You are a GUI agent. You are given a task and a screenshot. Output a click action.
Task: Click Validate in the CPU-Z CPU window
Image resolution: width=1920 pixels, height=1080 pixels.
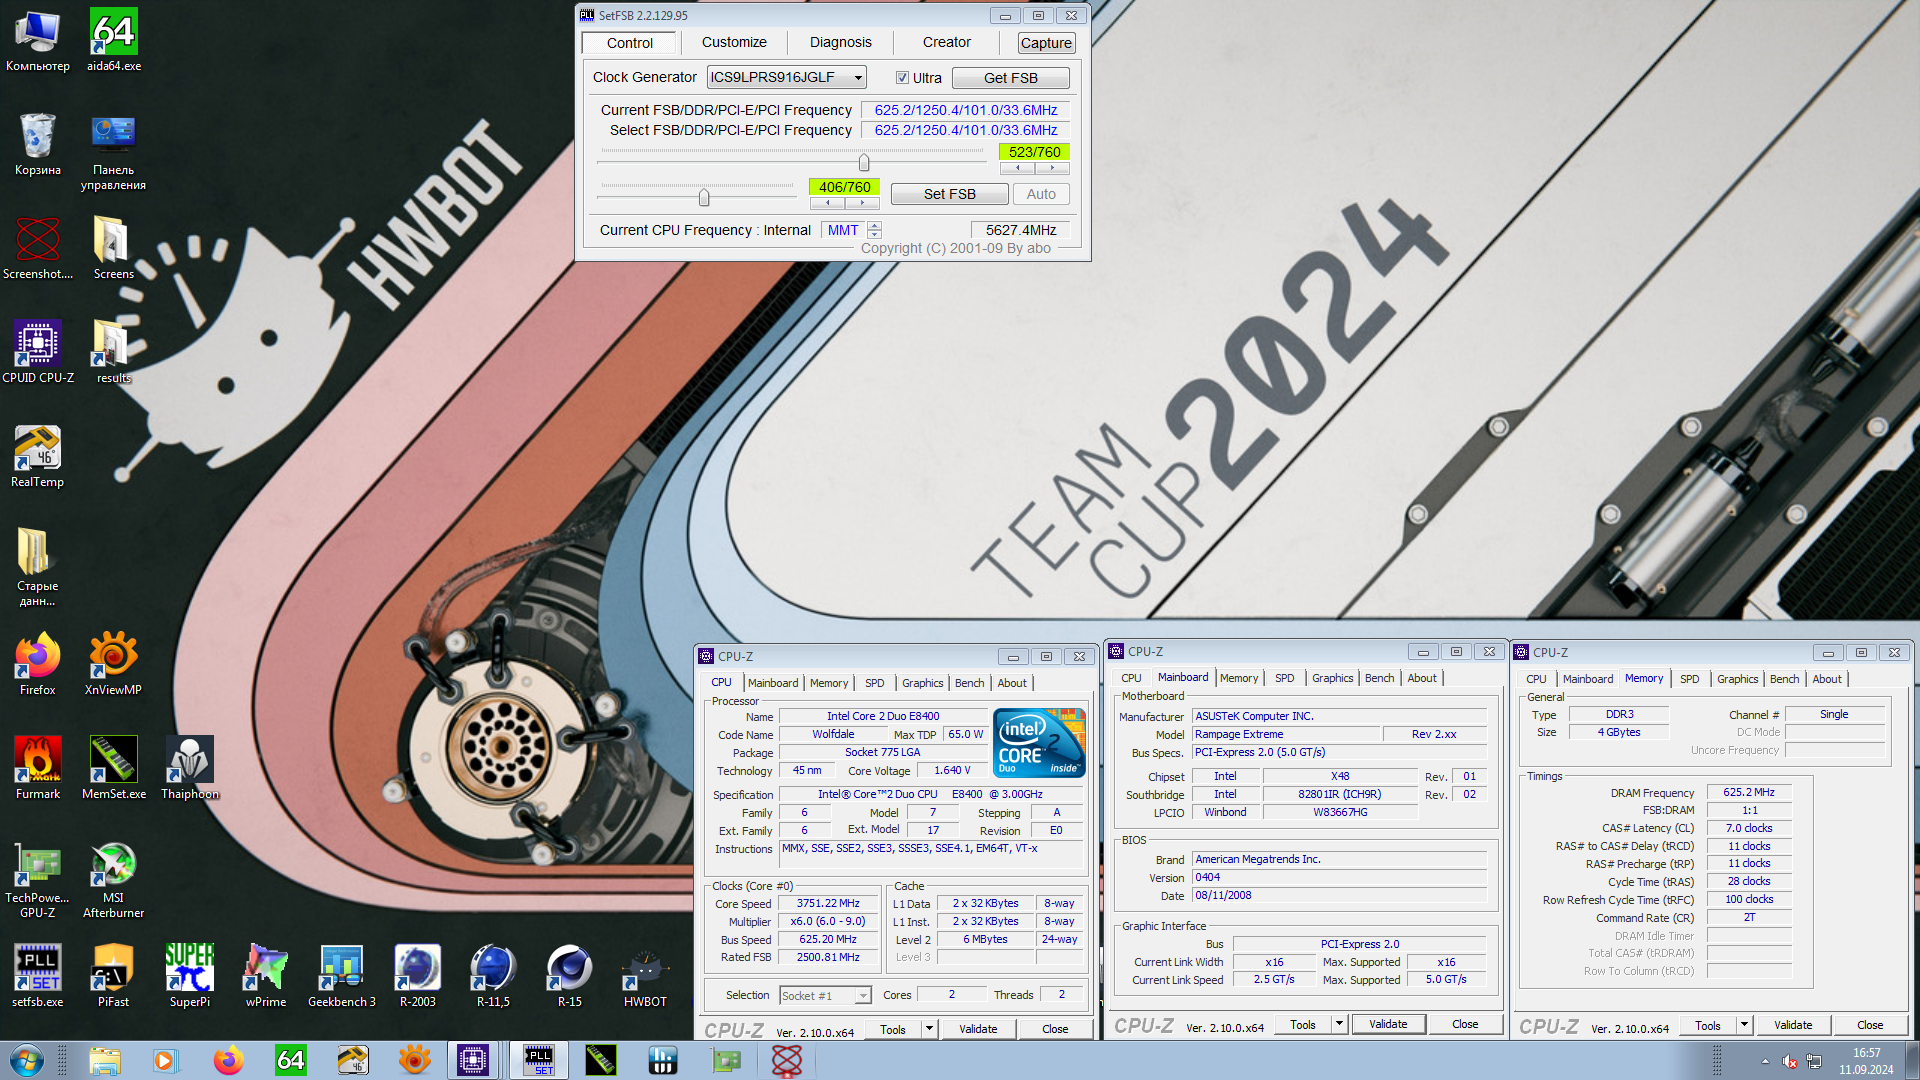977,1029
